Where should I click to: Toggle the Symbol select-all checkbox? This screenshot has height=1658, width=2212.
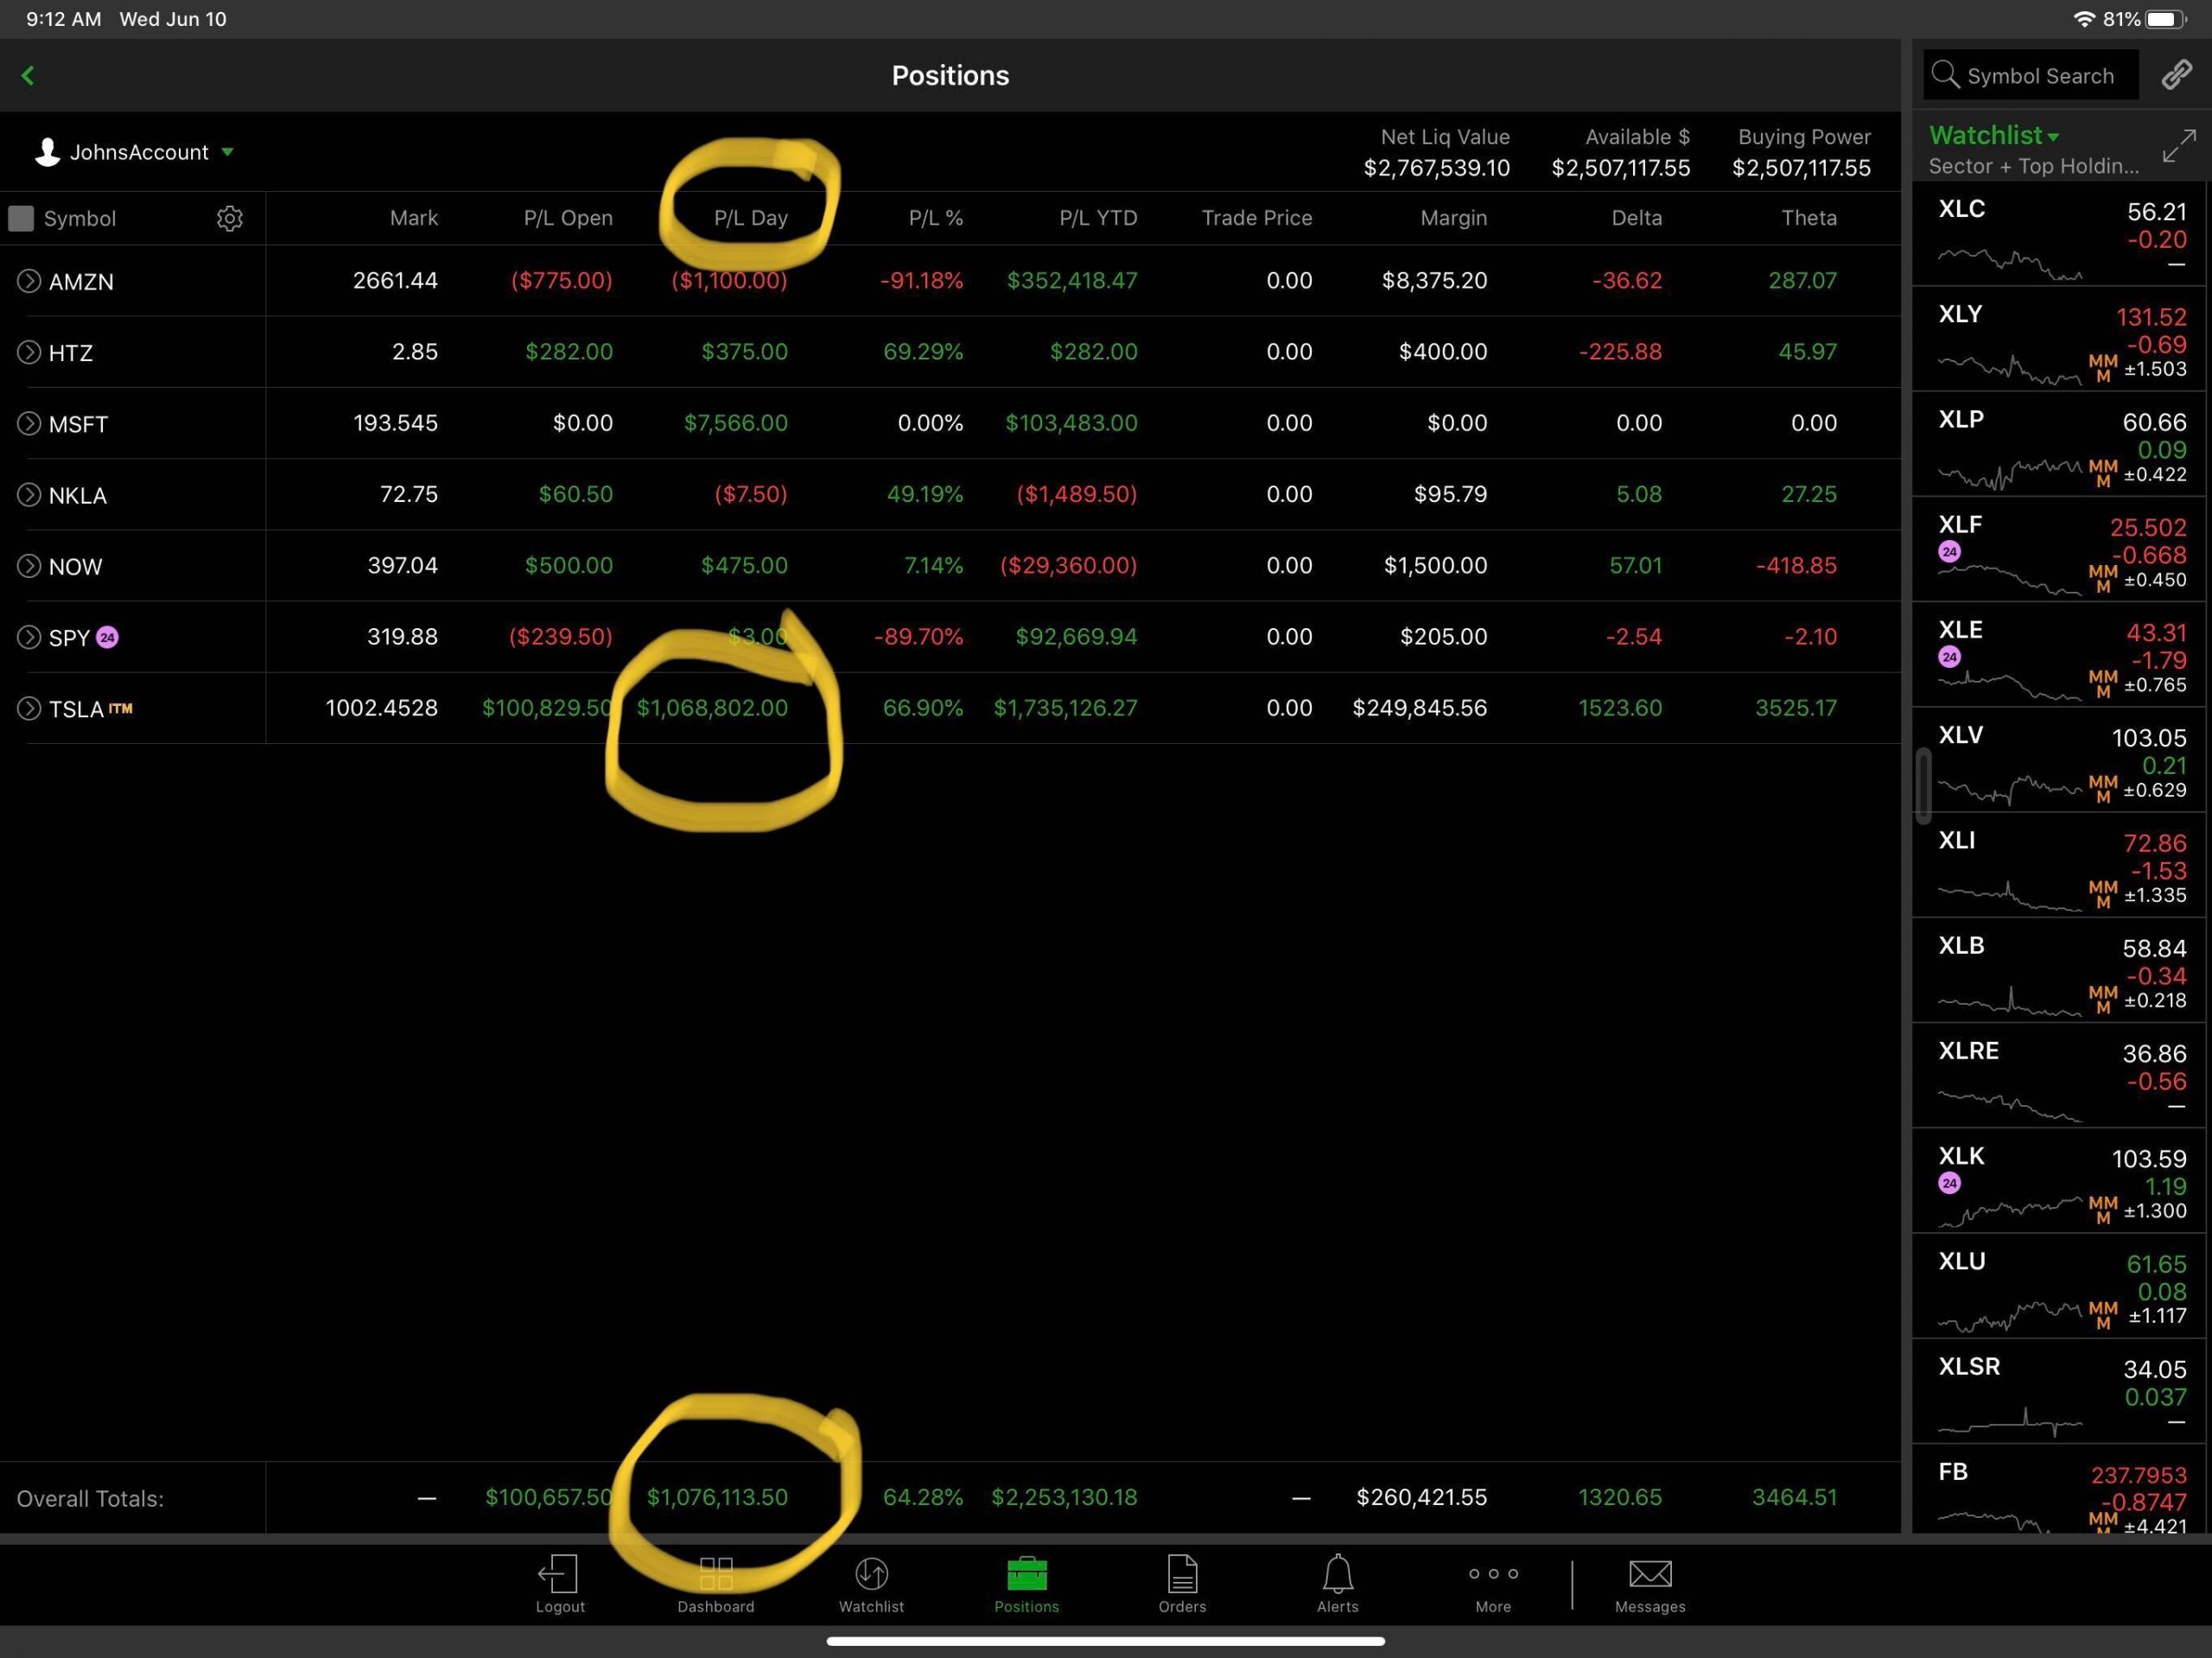pyautogui.click(x=21, y=218)
